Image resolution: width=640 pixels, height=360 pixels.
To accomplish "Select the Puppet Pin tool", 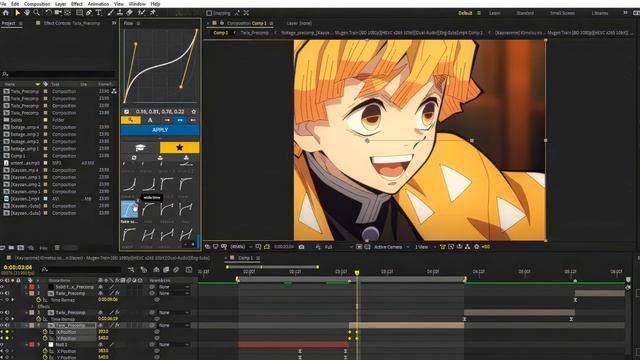I will 153,13.
